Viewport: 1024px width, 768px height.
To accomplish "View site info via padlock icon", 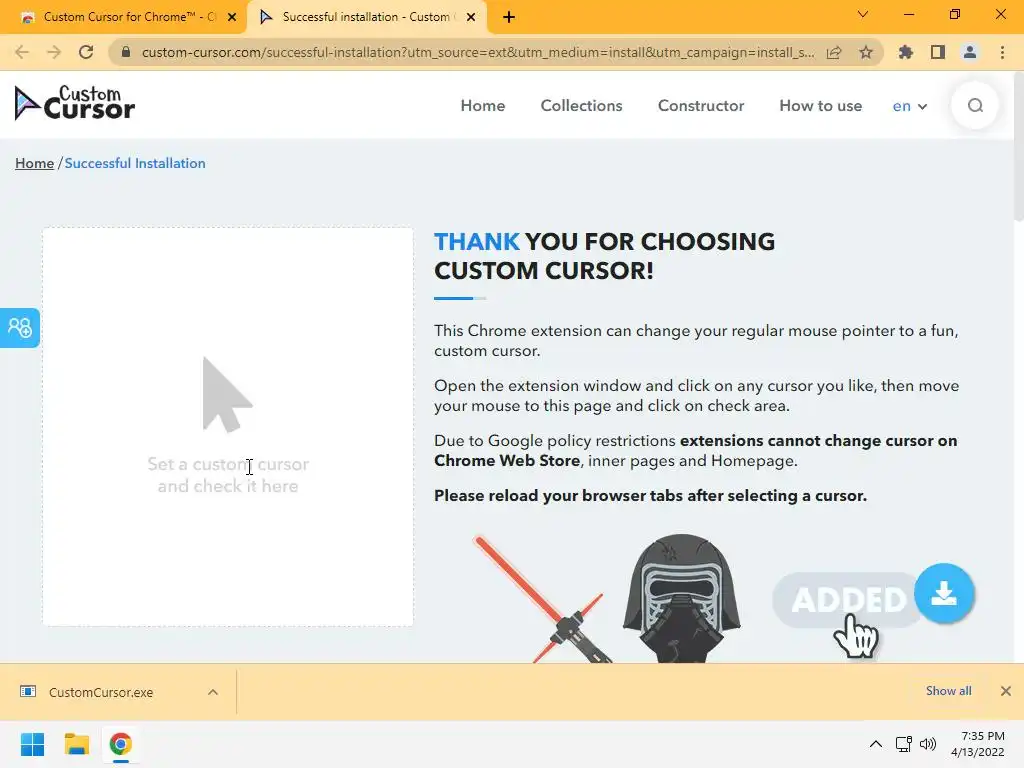I will coord(126,52).
